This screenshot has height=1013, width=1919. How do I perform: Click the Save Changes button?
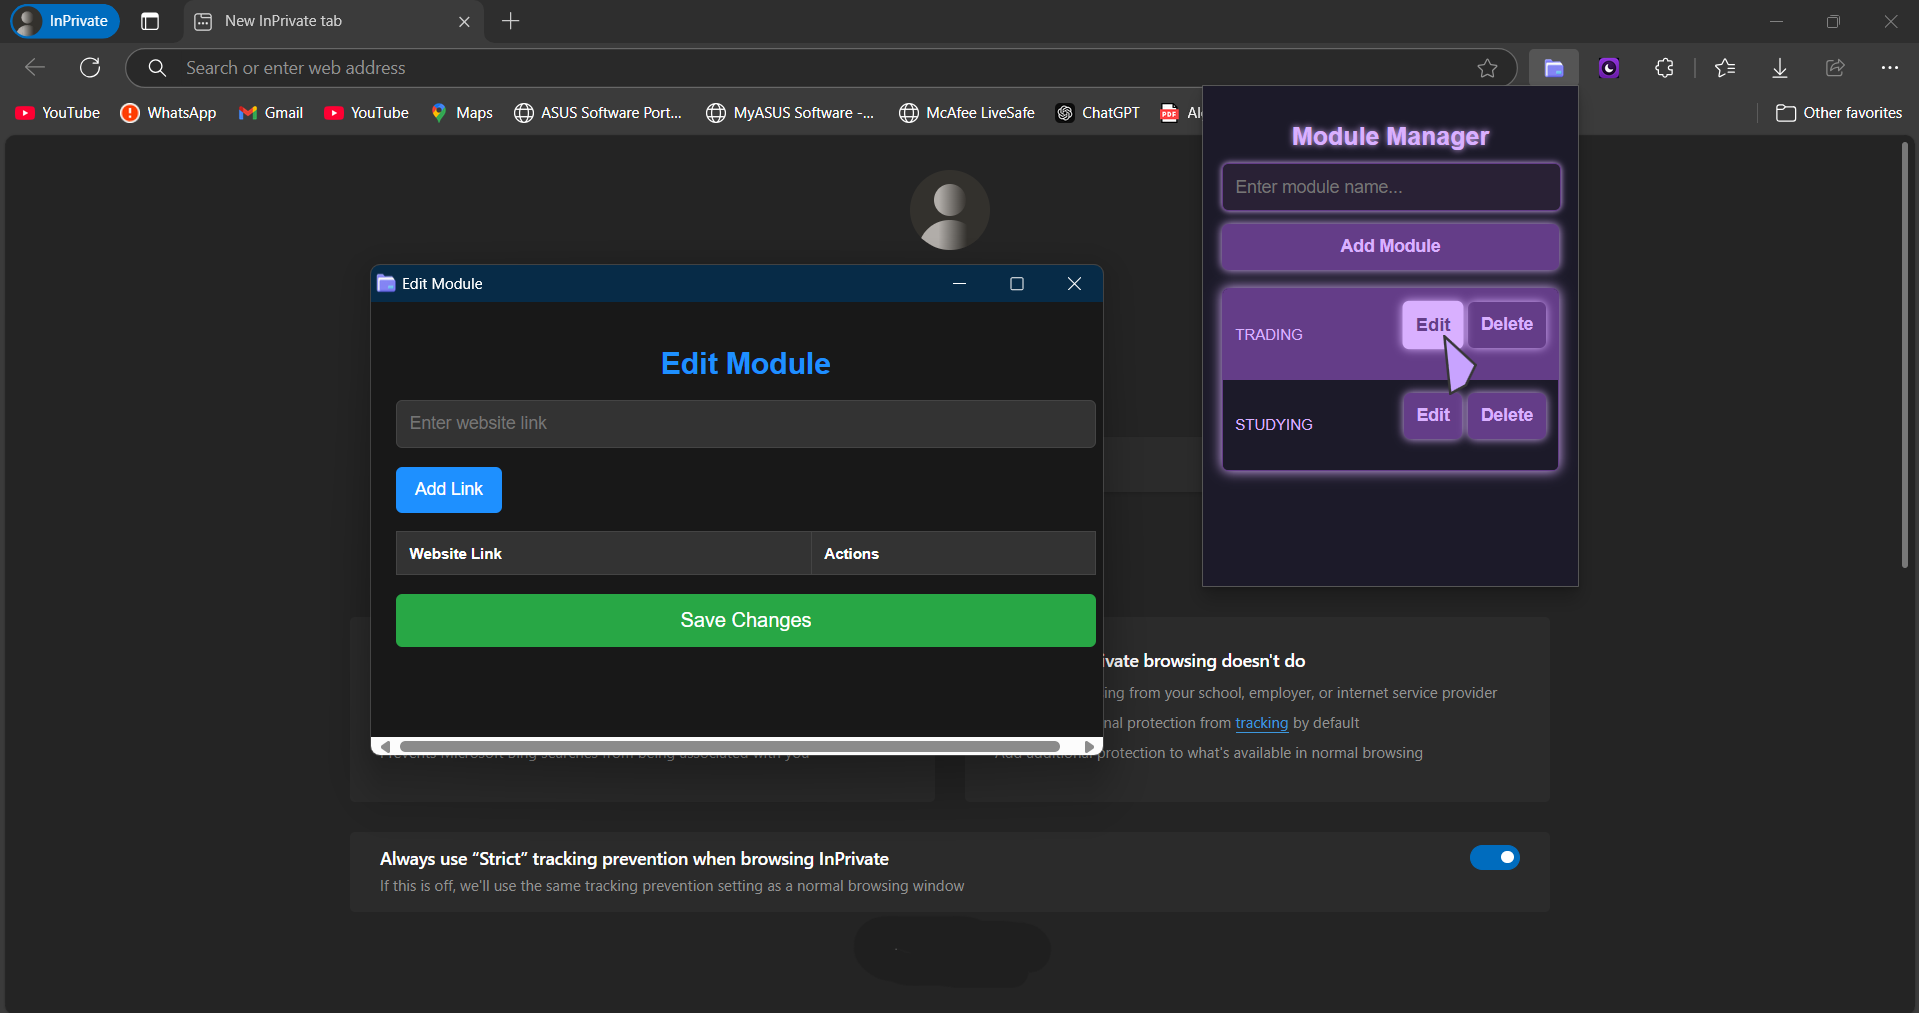coord(745,620)
